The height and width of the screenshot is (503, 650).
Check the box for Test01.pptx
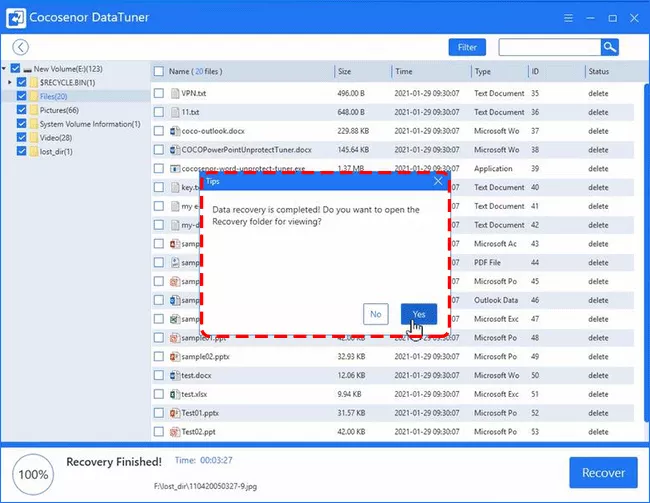click(159, 413)
